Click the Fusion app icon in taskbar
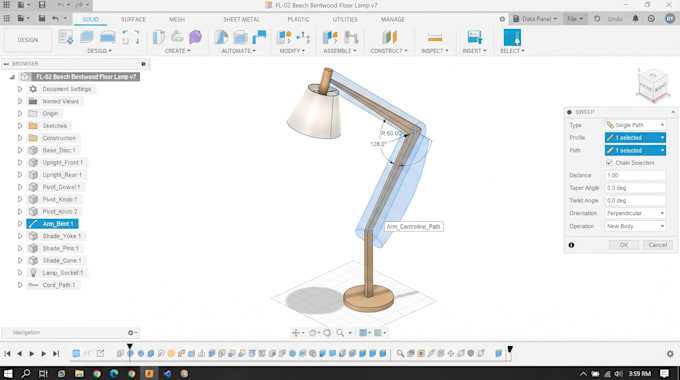The image size is (680, 380). [x=149, y=373]
